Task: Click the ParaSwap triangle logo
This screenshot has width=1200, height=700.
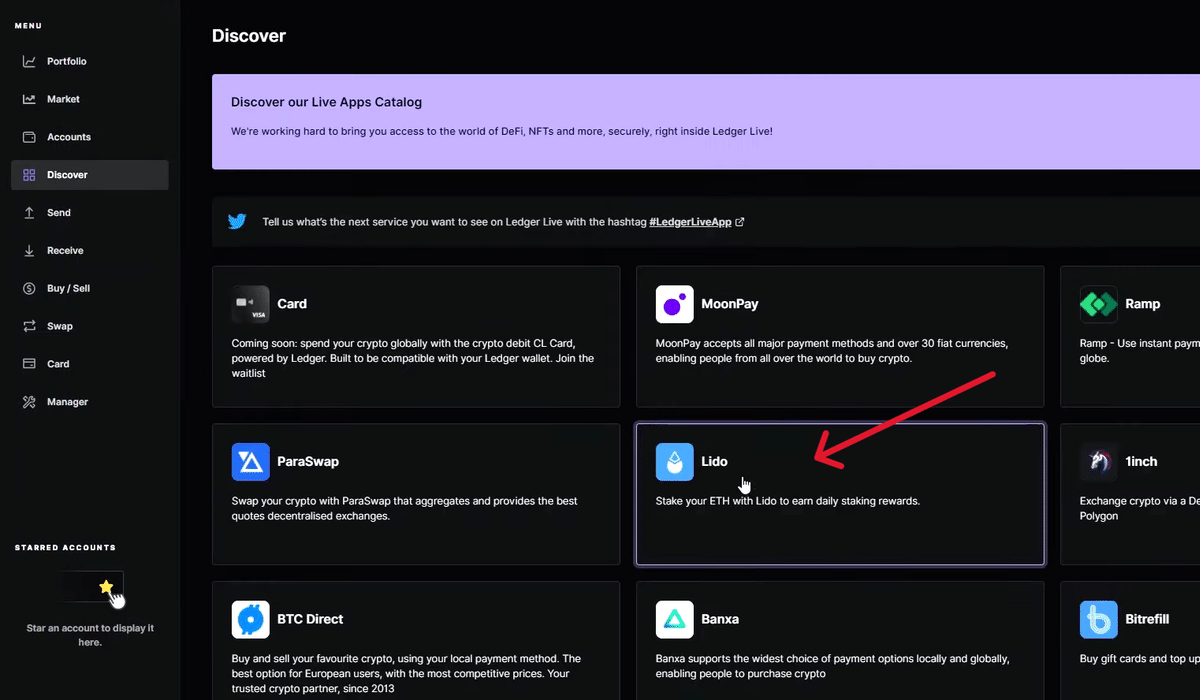Action: click(x=251, y=462)
